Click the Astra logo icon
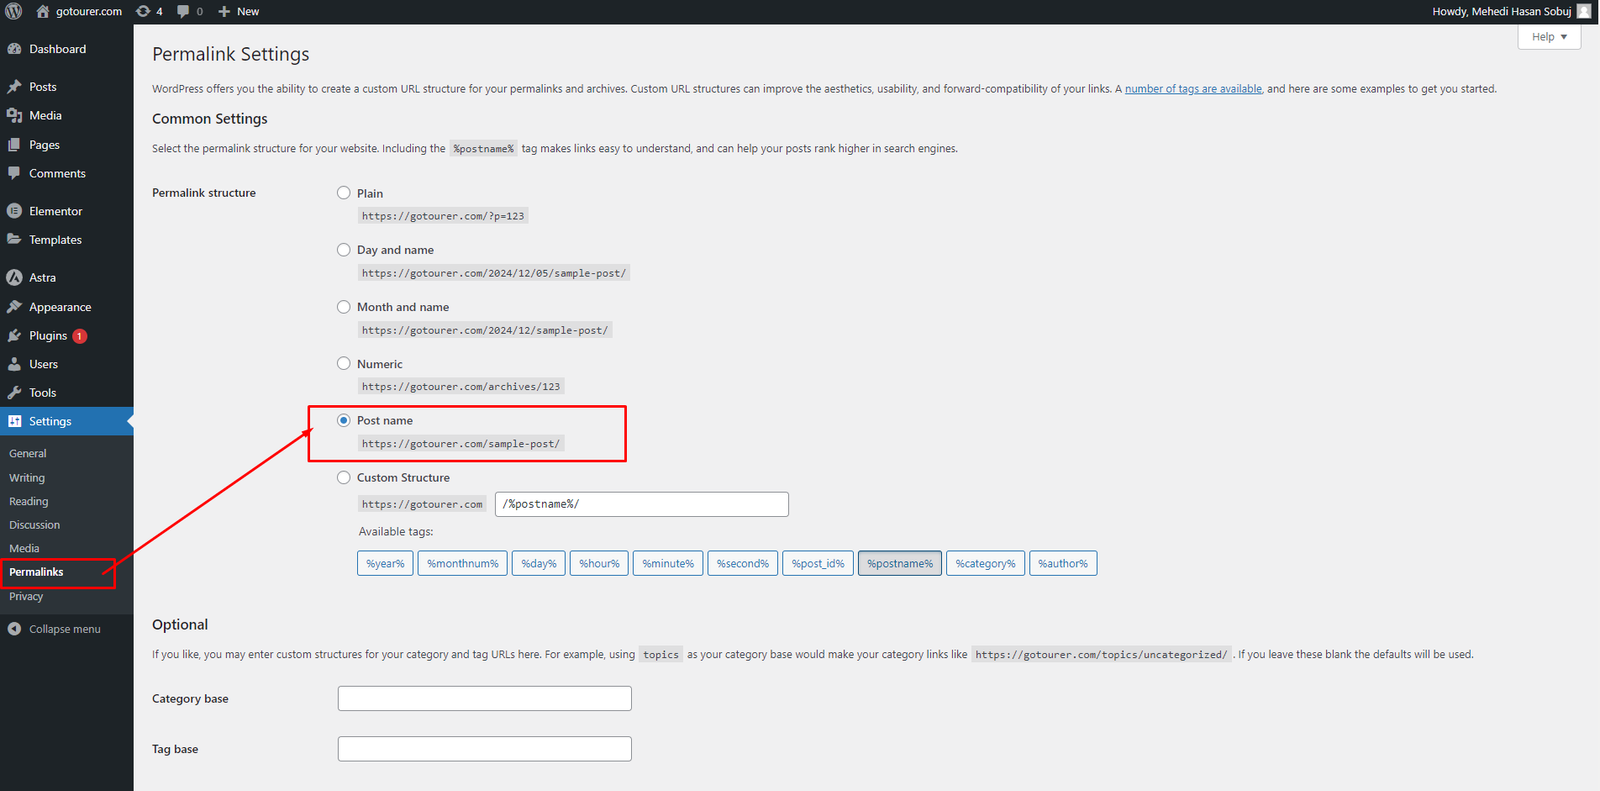Viewport: 1600px width, 791px height. (x=14, y=278)
